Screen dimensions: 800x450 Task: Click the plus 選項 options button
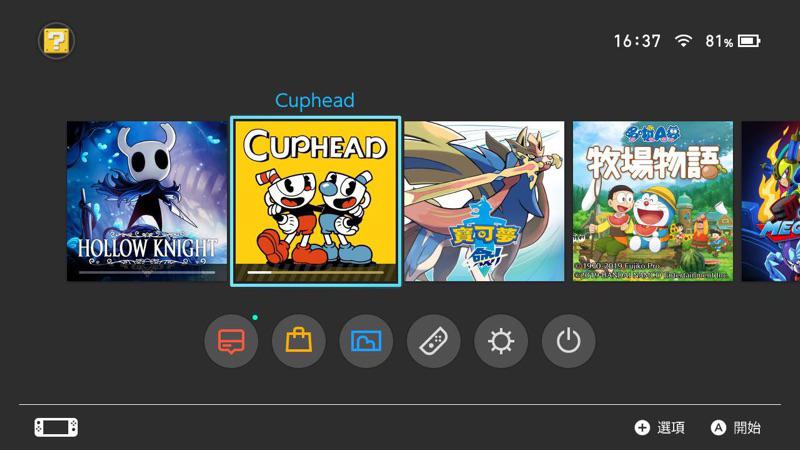pos(659,428)
